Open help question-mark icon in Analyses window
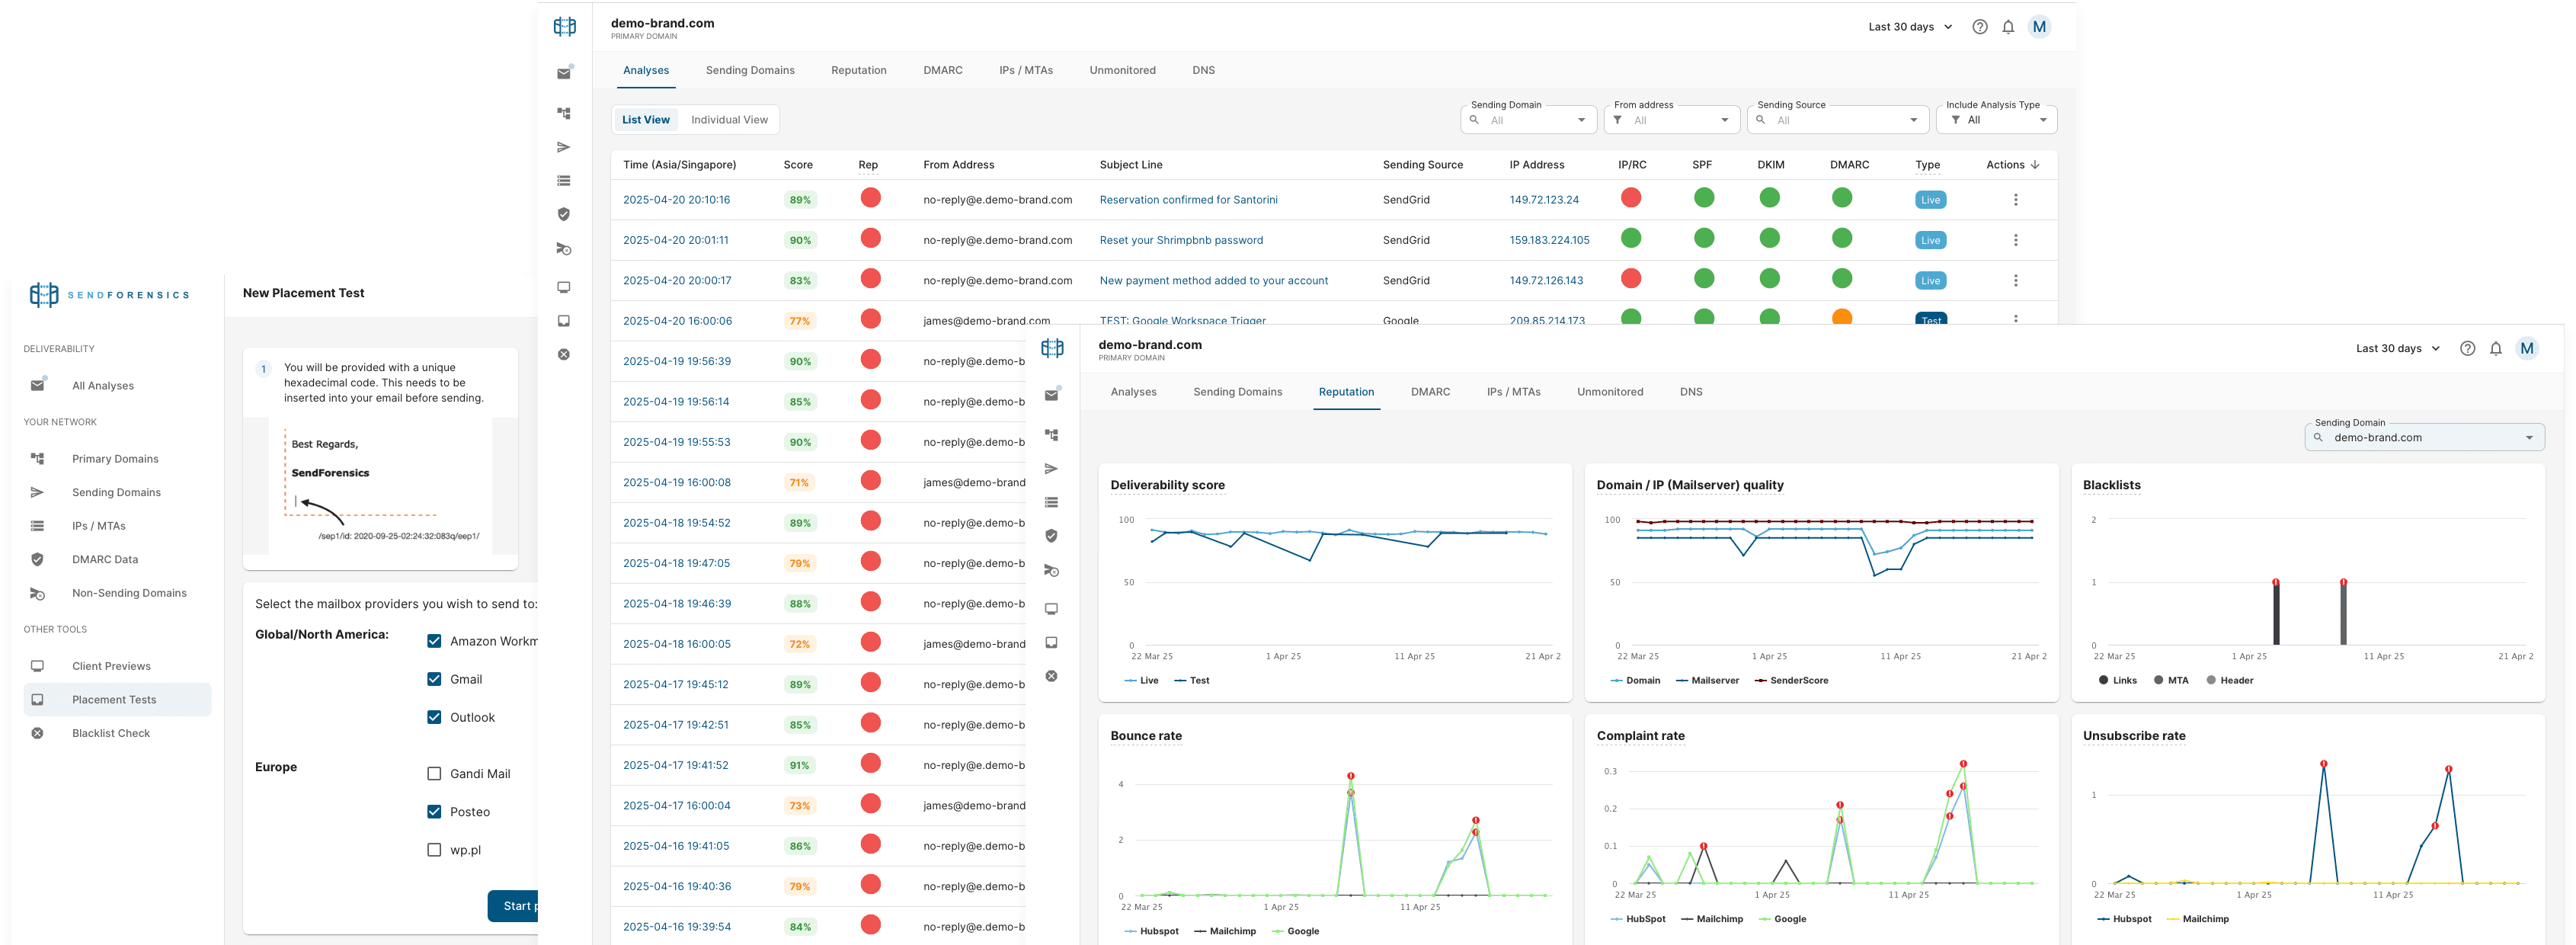The width and height of the screenshot is (2576, 945). point(1979,27)
